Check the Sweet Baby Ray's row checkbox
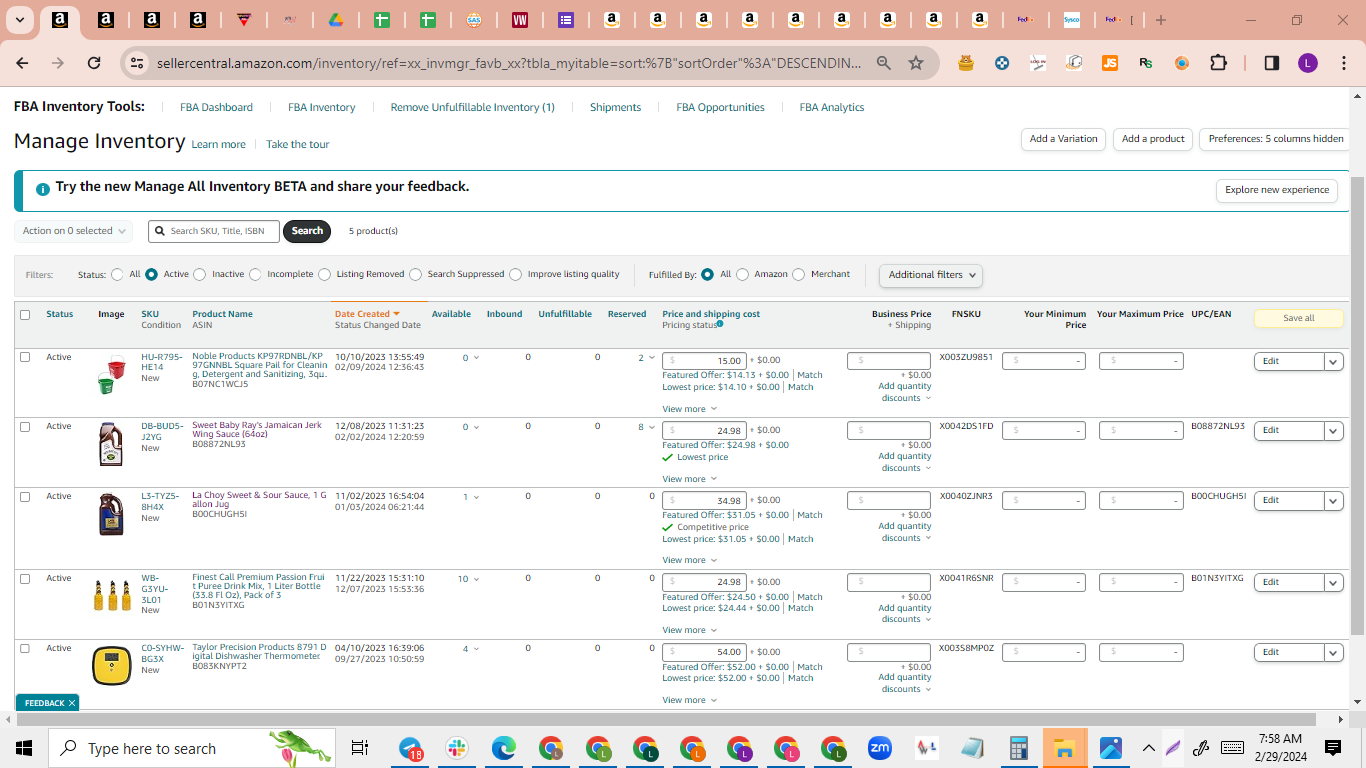This screenshot has height=768, width=1366. point(25,427)
